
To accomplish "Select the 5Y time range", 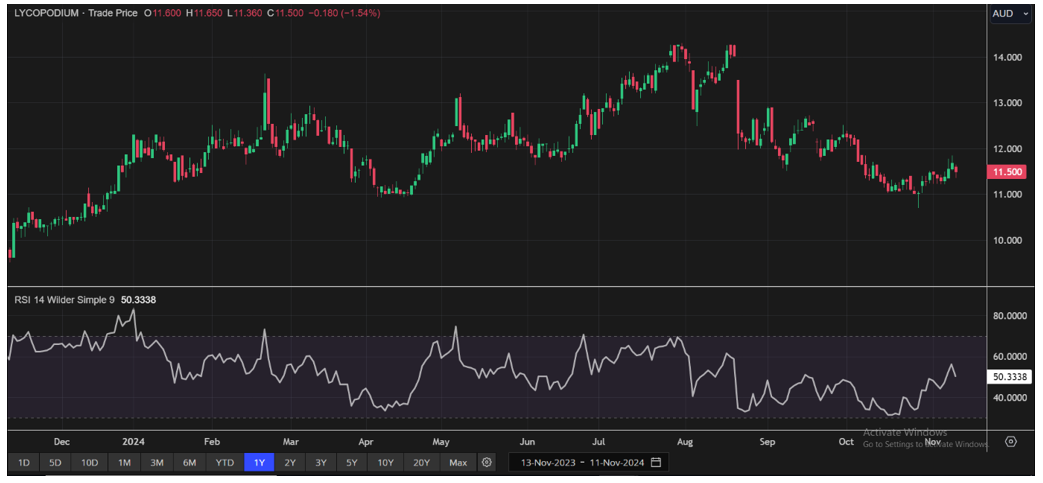I will point(351,463).
